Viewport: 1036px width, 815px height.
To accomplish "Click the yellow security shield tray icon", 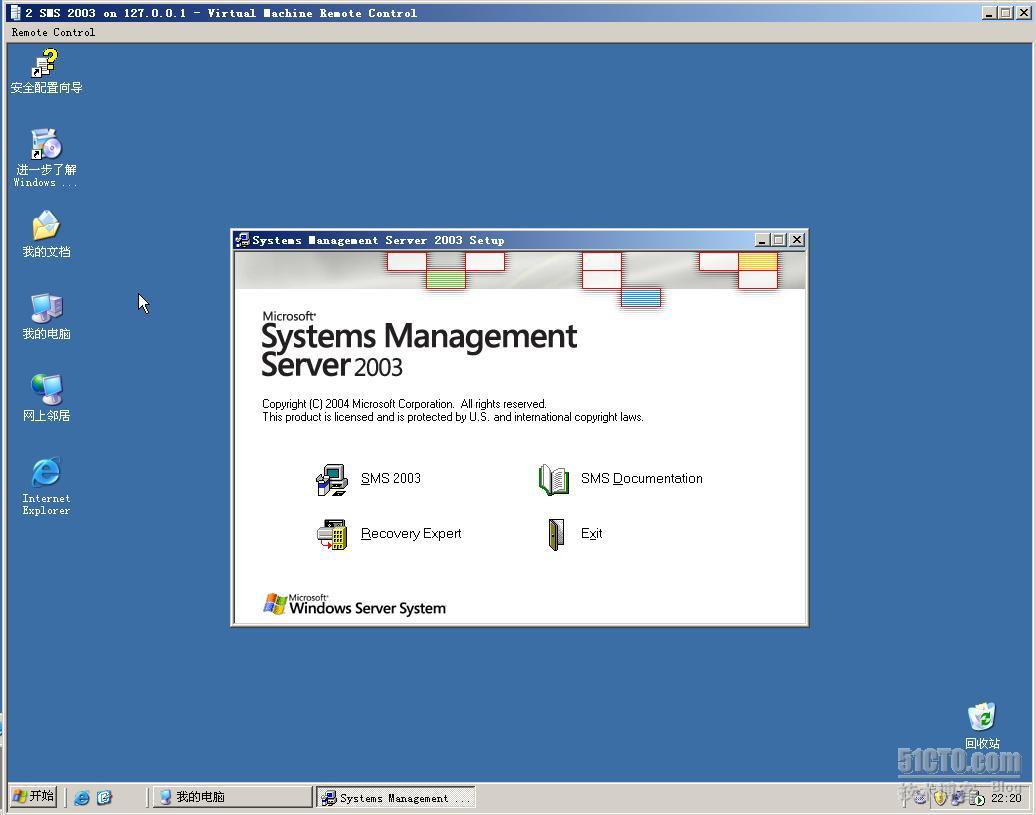I will pos(940,798).
